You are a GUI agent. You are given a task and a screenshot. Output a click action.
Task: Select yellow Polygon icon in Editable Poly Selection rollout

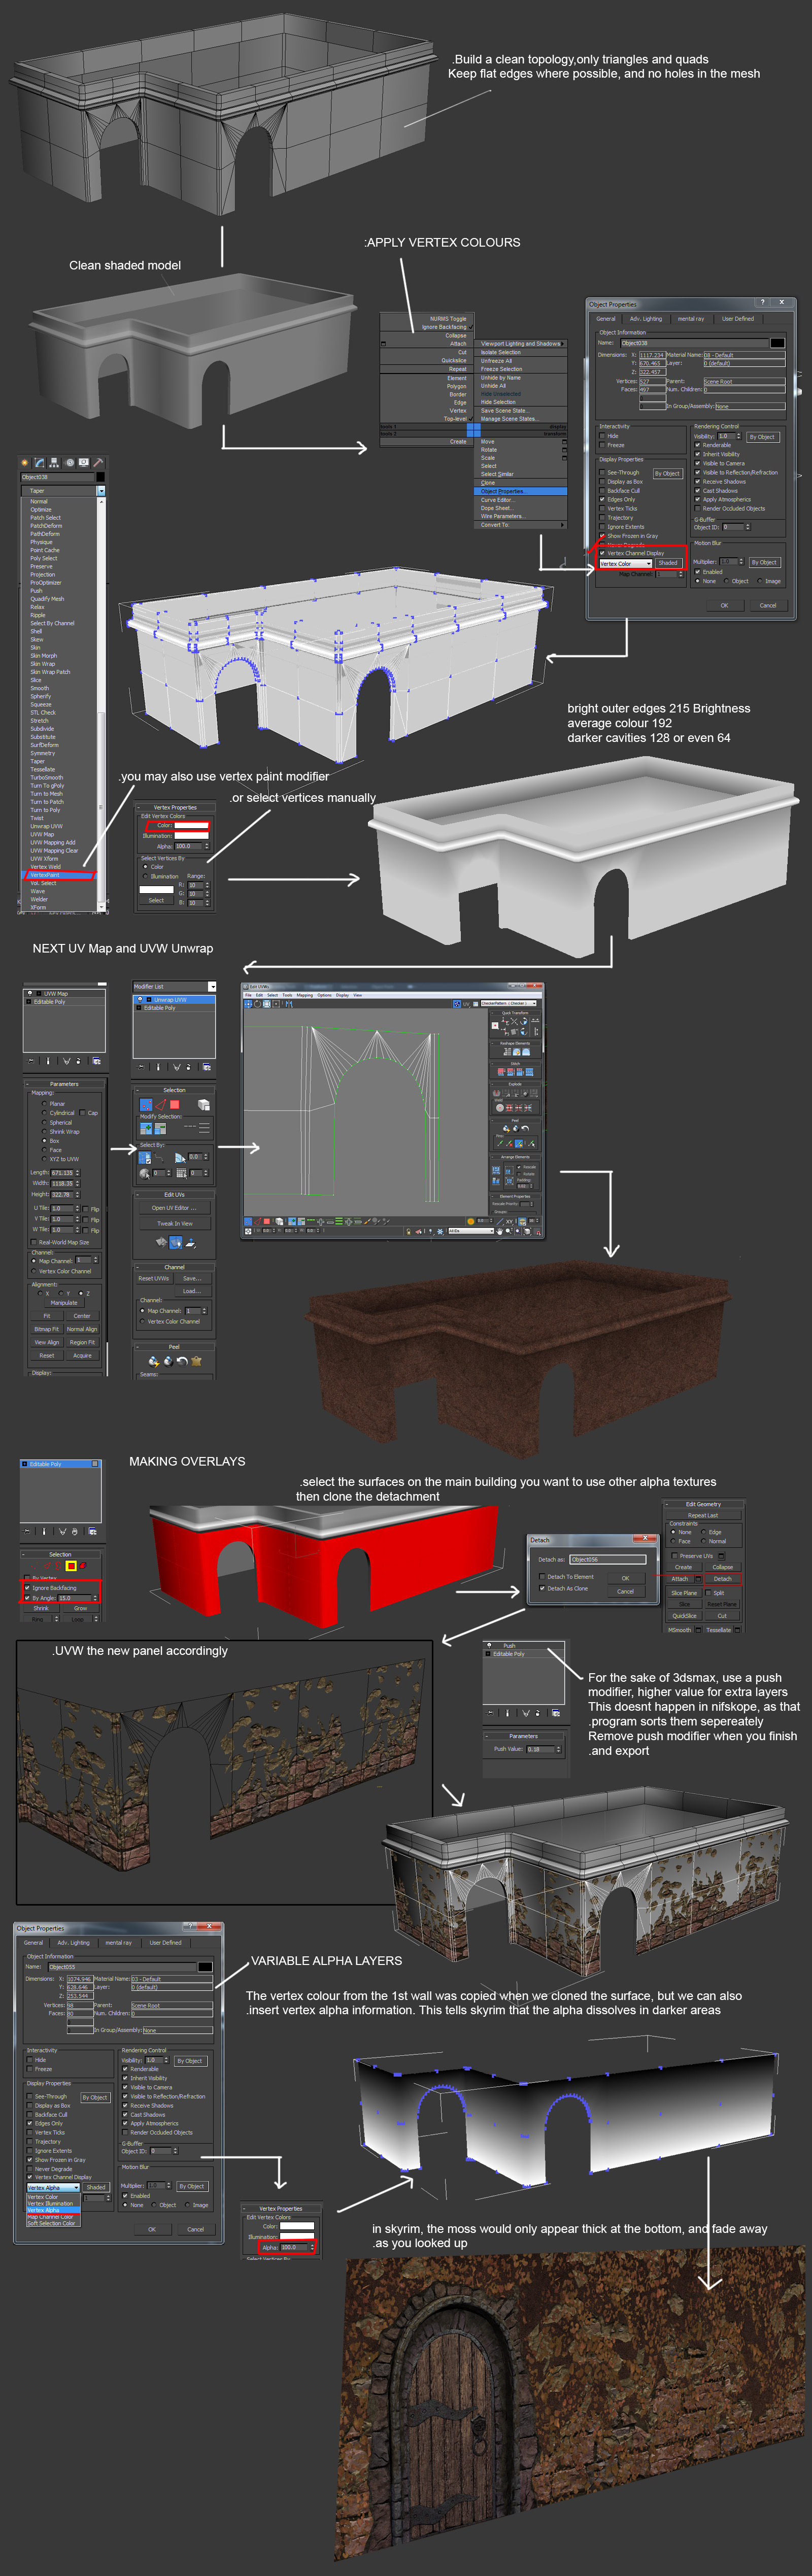71,1566
